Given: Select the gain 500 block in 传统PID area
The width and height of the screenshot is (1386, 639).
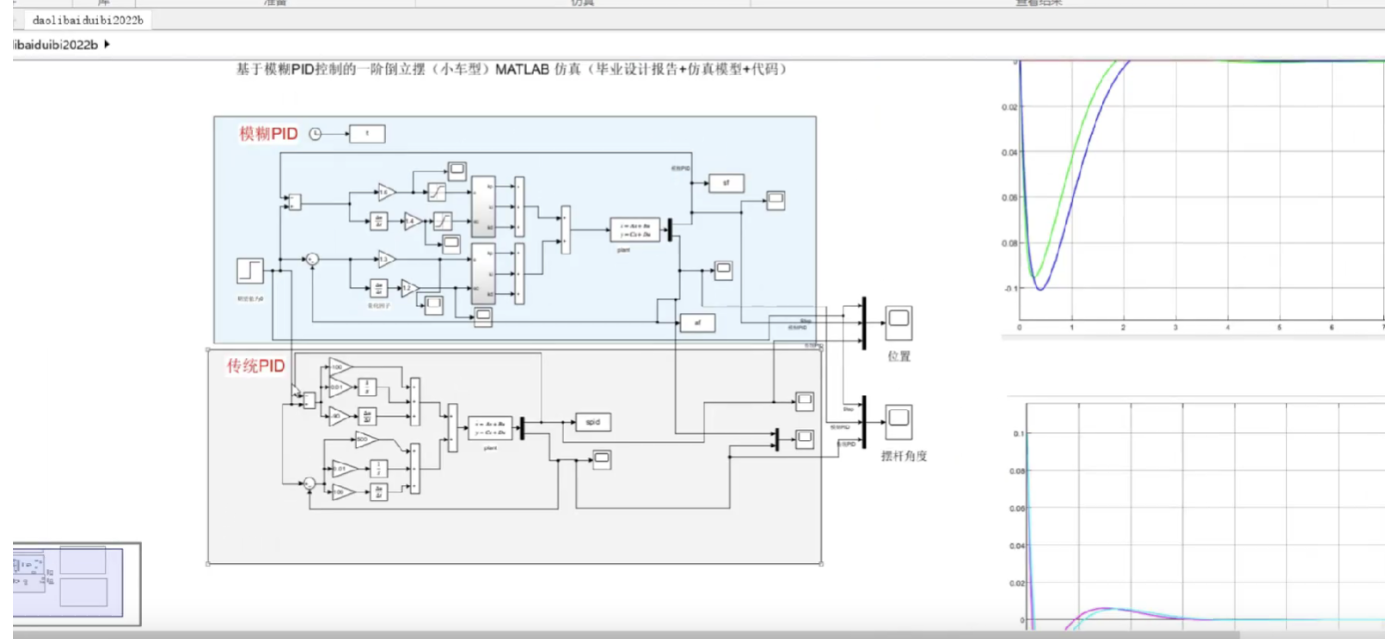Looking at the screenshot, I should 366,439.
